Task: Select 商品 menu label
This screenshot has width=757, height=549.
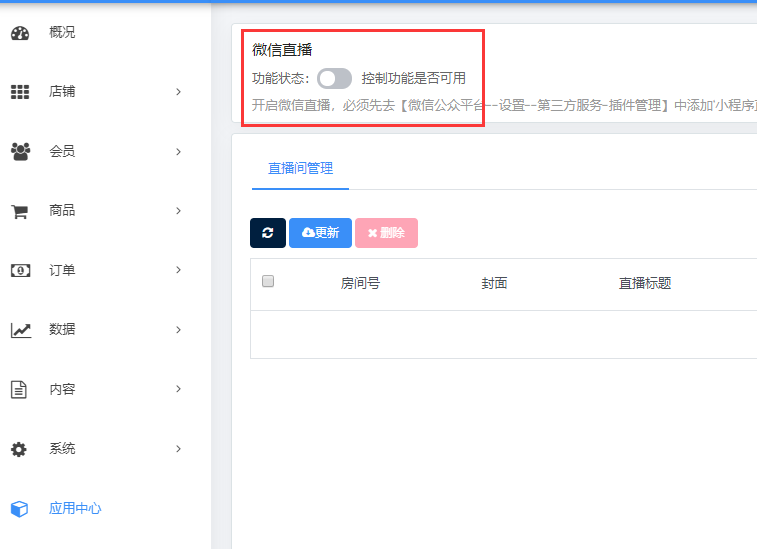Action: click(62, 210)
